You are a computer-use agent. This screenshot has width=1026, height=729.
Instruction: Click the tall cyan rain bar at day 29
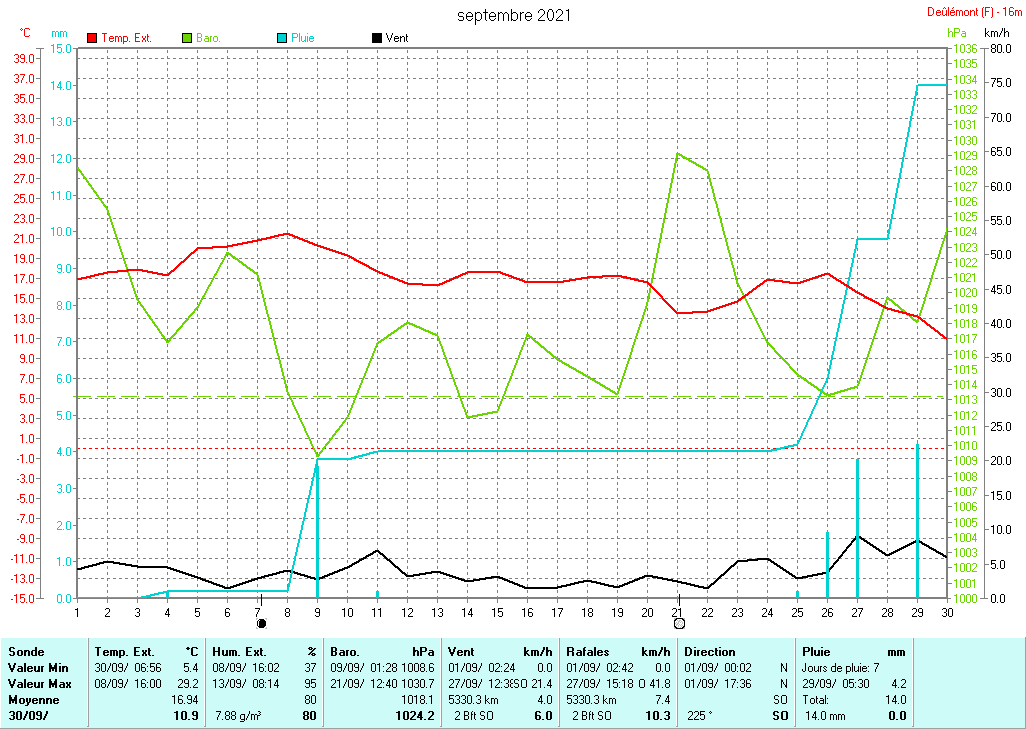coord(918,520)
